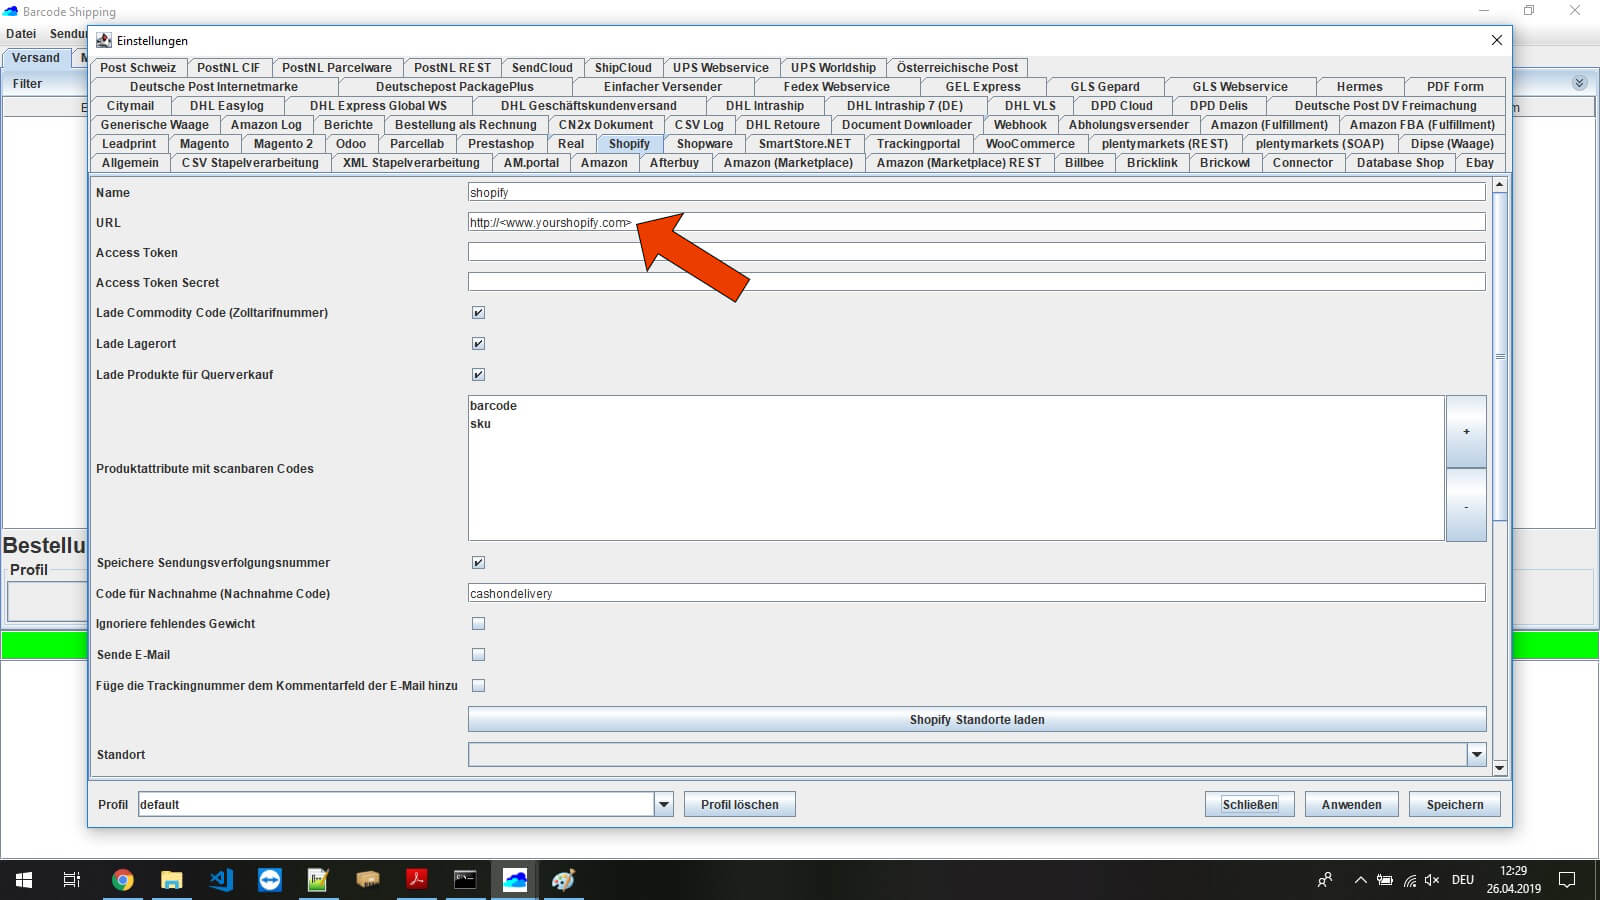Open Visual Studio Code from taskbar
The image size is (1600, 900).
[x=221, y=880]
